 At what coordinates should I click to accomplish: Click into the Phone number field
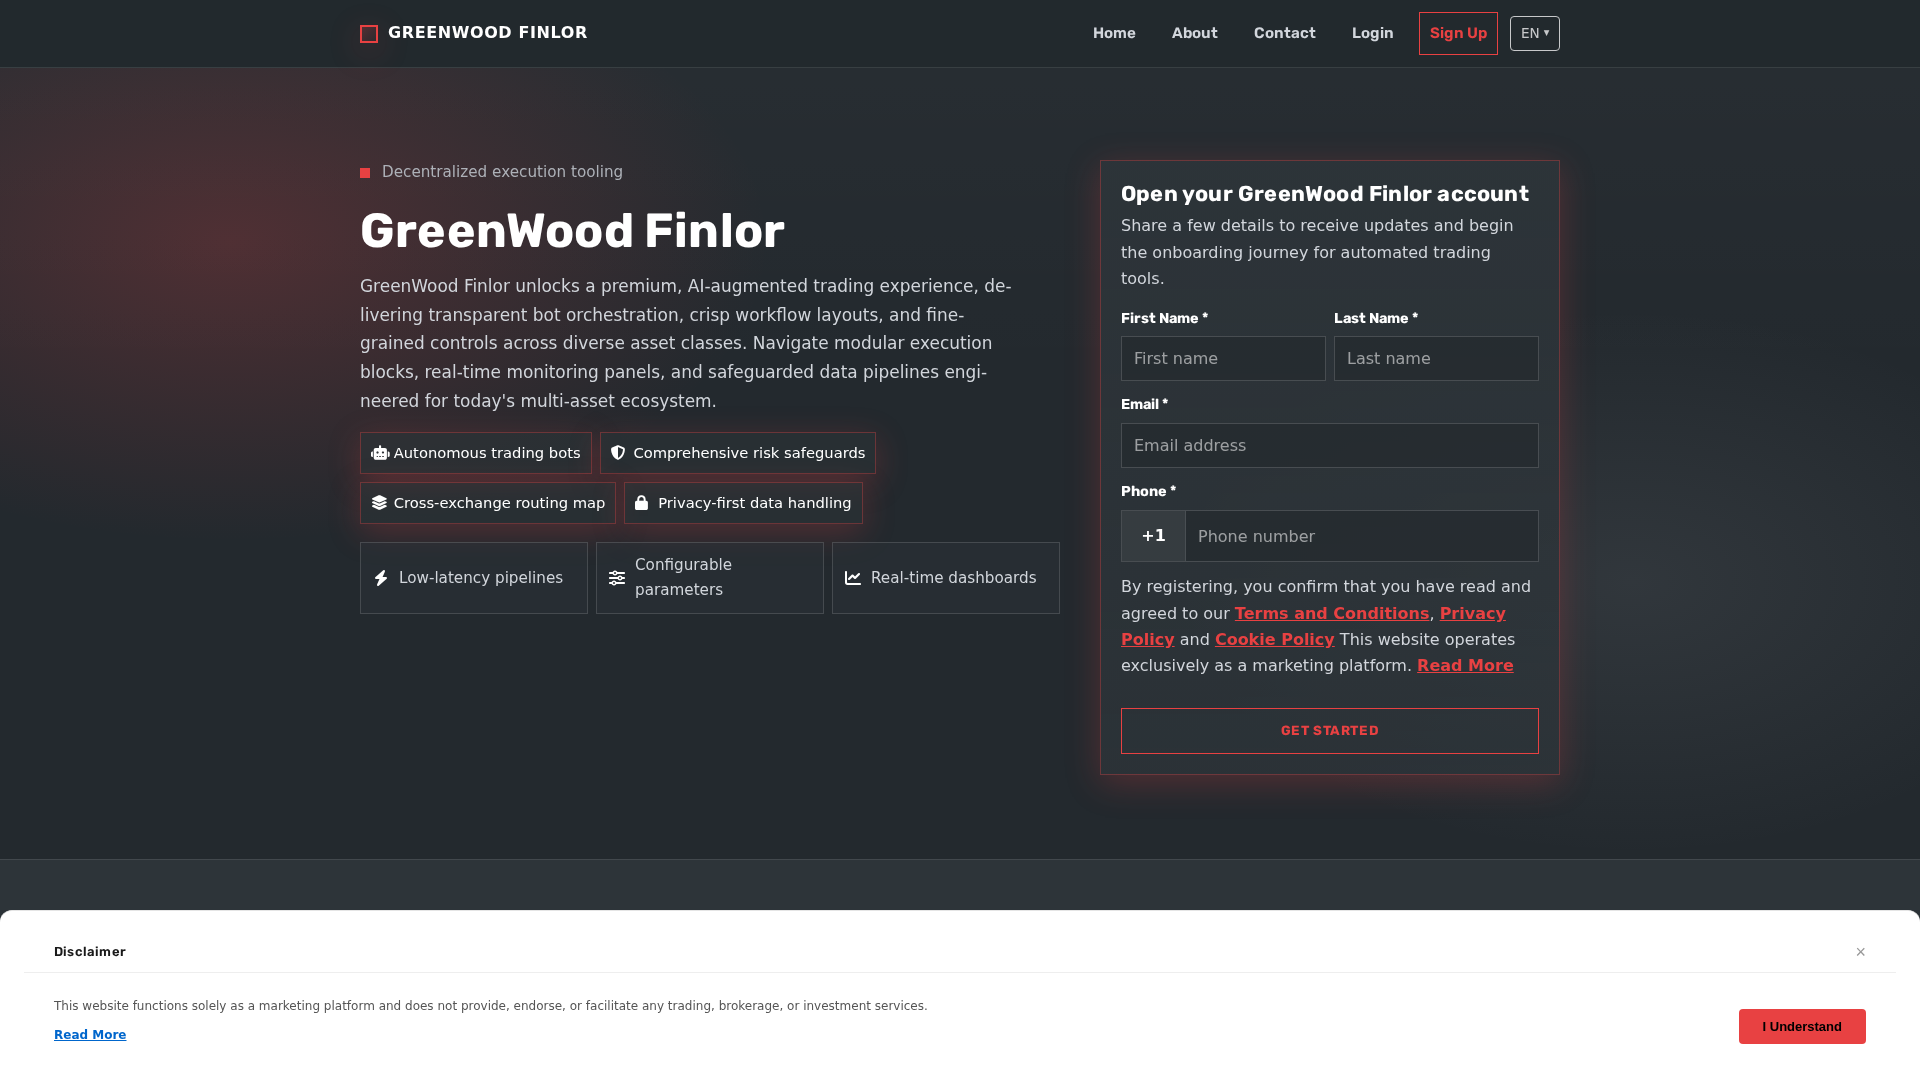coord(1362,536)
